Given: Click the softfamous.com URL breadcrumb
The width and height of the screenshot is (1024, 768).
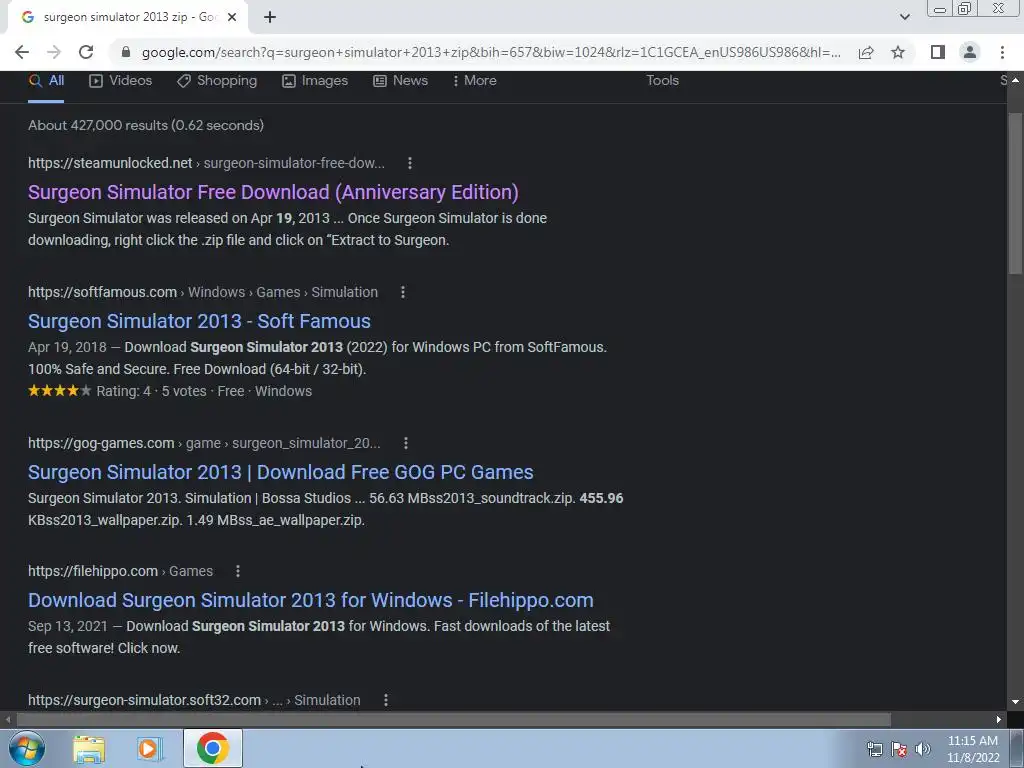Looking at the screenshot, I should tap(203, 292).
